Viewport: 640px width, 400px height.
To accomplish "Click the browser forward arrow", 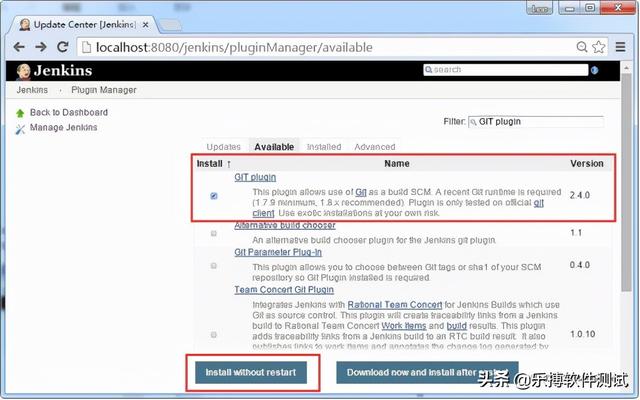I will pyautogui.click(x=41, y=46).
